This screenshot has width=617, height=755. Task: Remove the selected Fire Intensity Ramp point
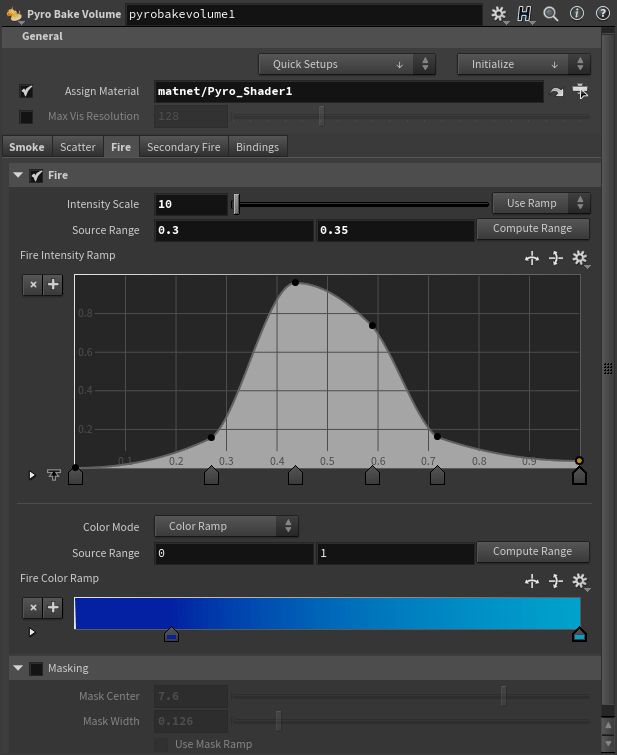point(33,285)
